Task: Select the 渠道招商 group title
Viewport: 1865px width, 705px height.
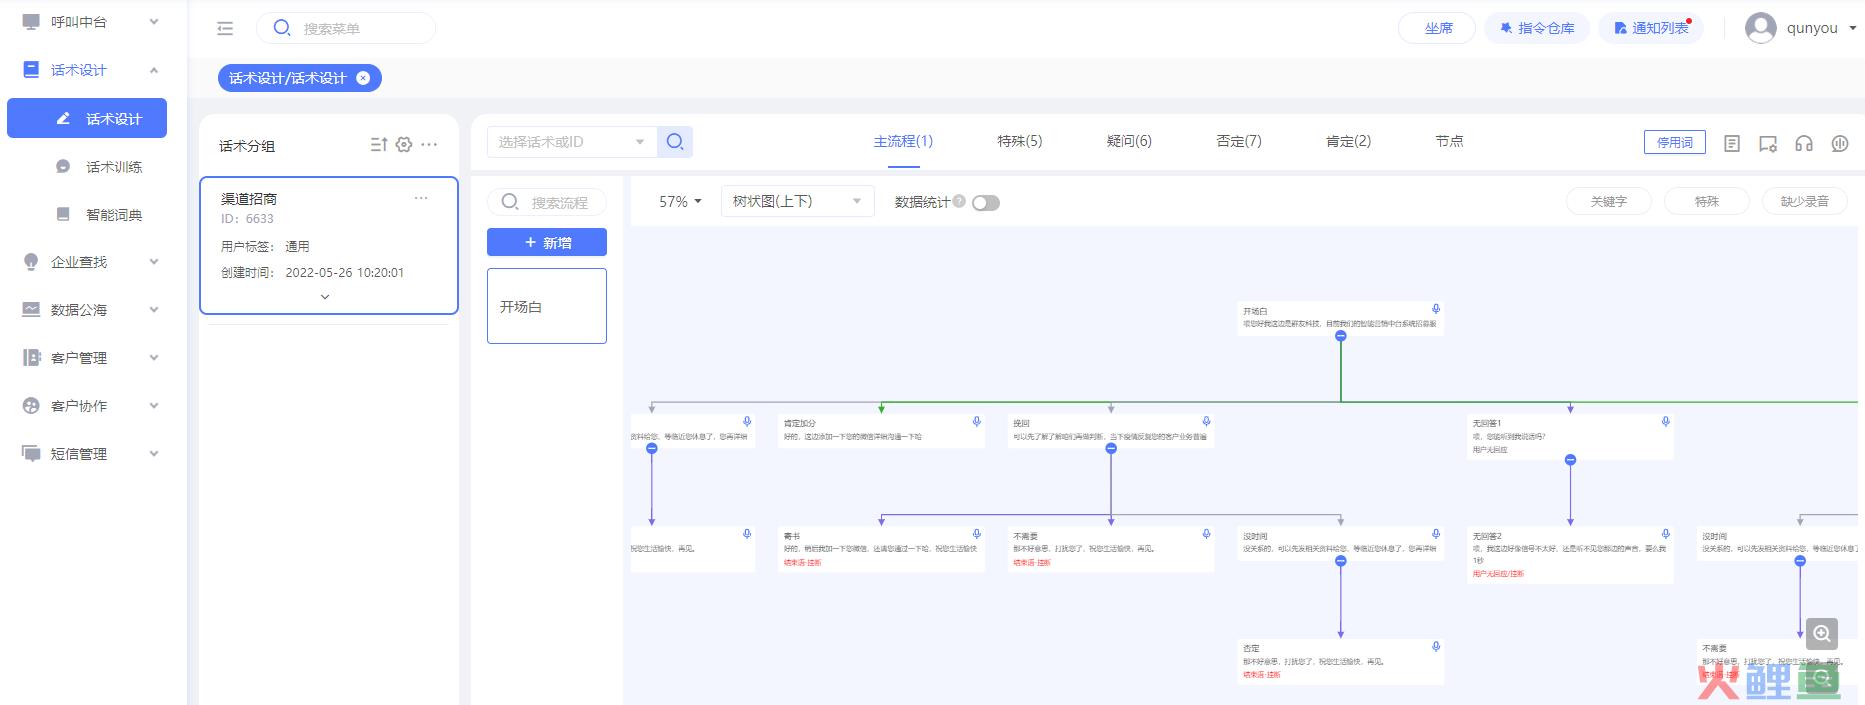Action: (x=249, y=199)
